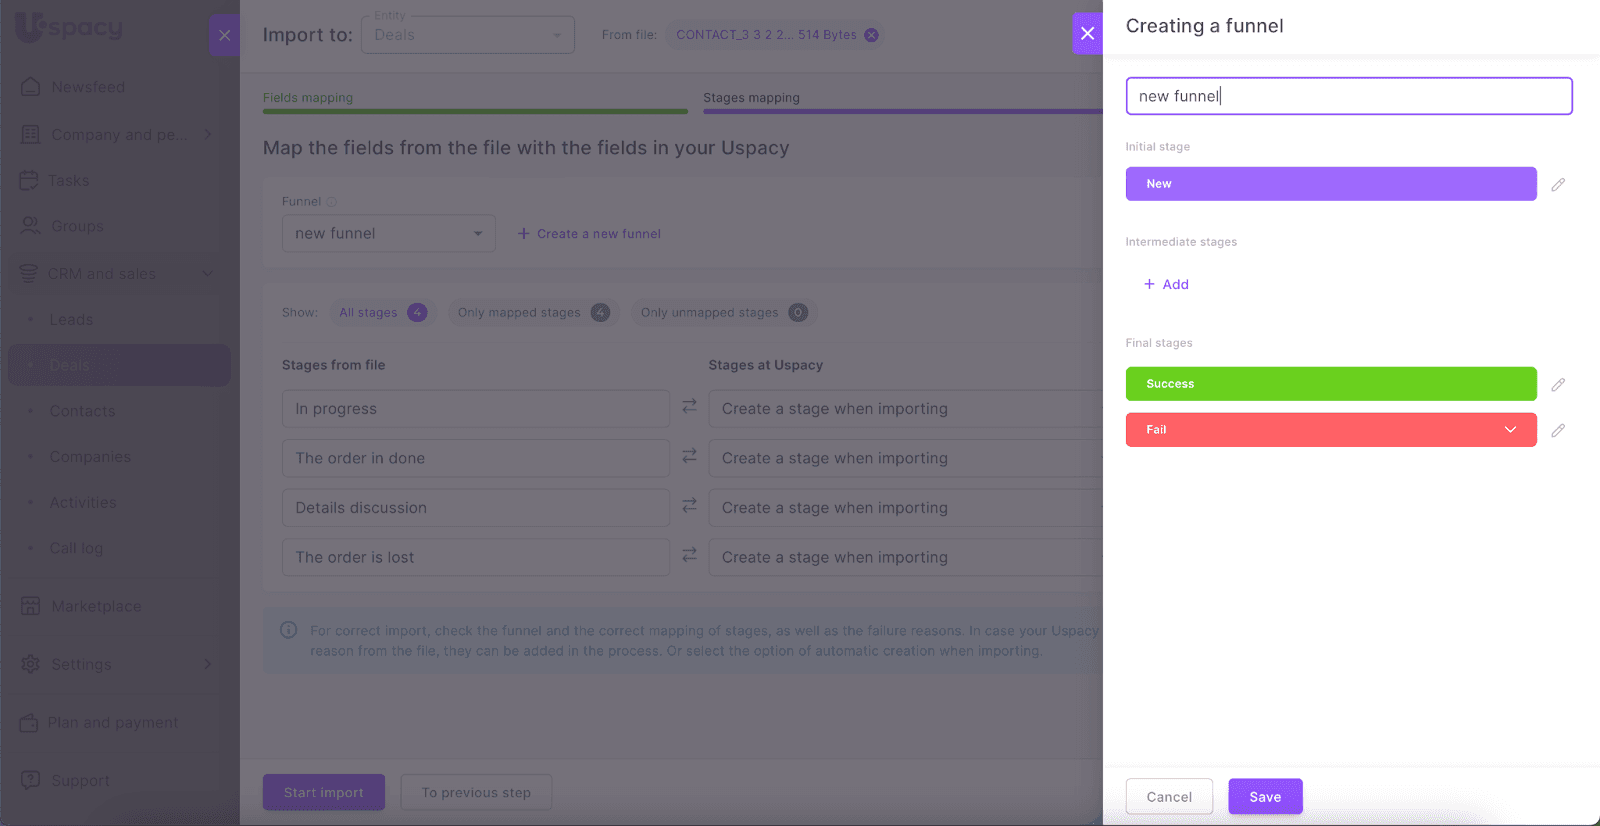Click the Groups people icon in sidebar

point(31,226)
